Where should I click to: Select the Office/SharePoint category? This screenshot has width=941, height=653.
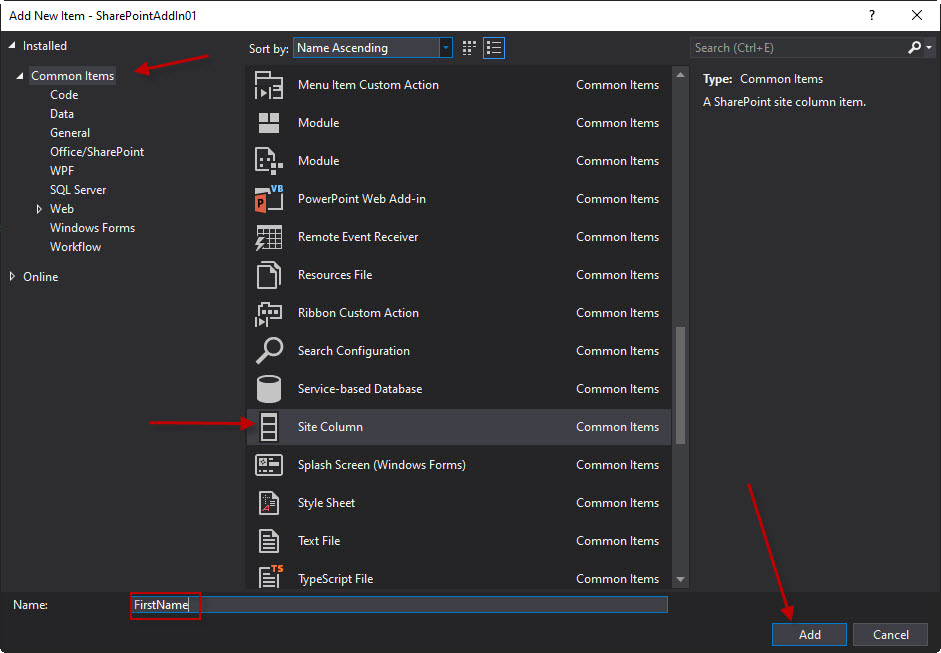click(97, 152)
